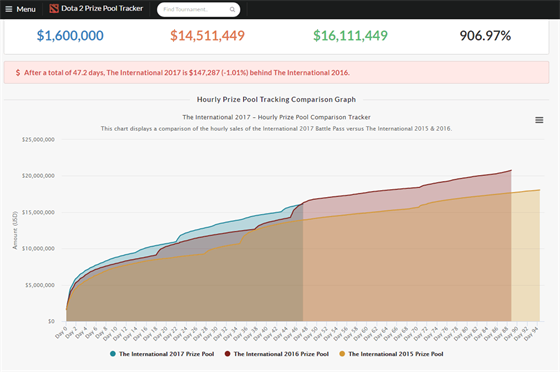Image resolution: width=560 pixels, height=372 pixels.
Task: Open the Menu label in the navbar
Action: [x=26, y=9]
